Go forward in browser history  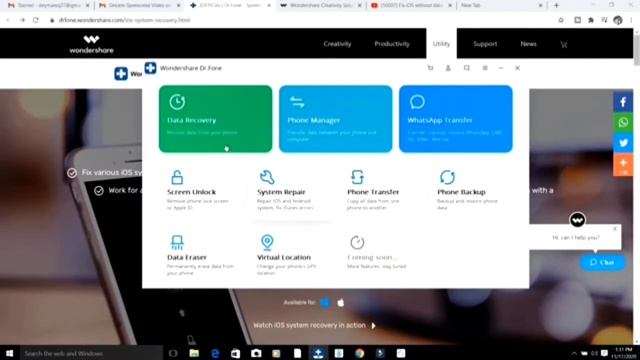point(22,20)
